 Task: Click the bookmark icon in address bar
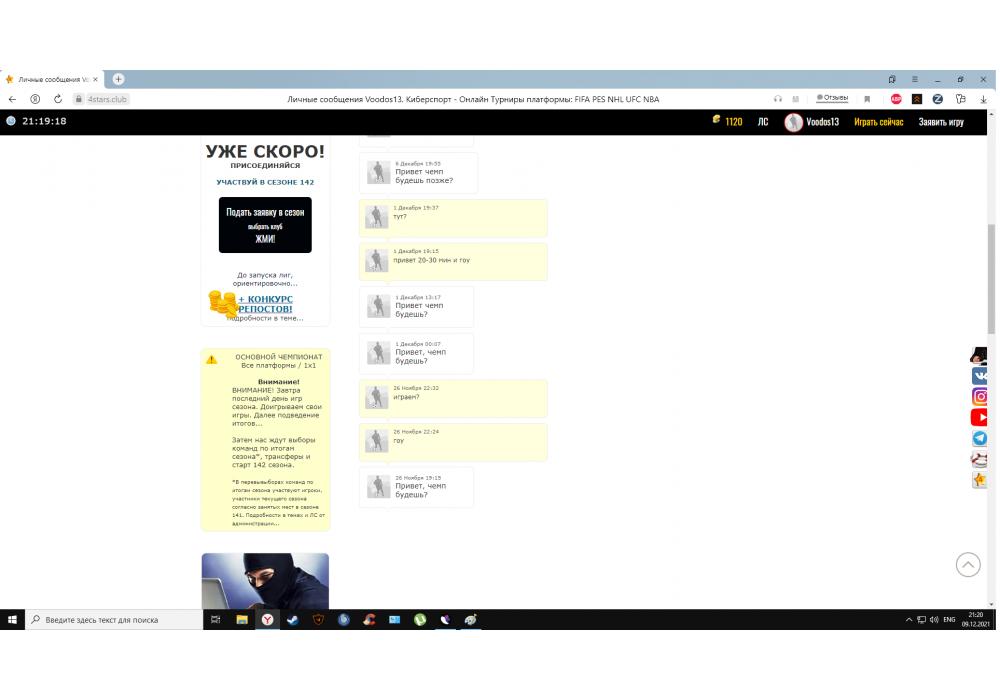pyautogui.click(x=867, y=99)
